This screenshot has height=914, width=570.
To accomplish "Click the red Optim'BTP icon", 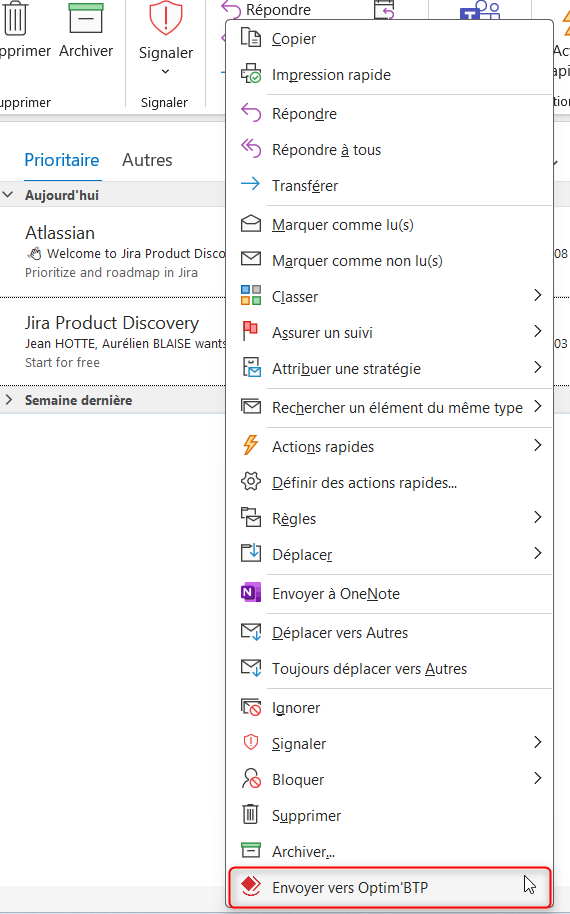I will pos(251,885).
